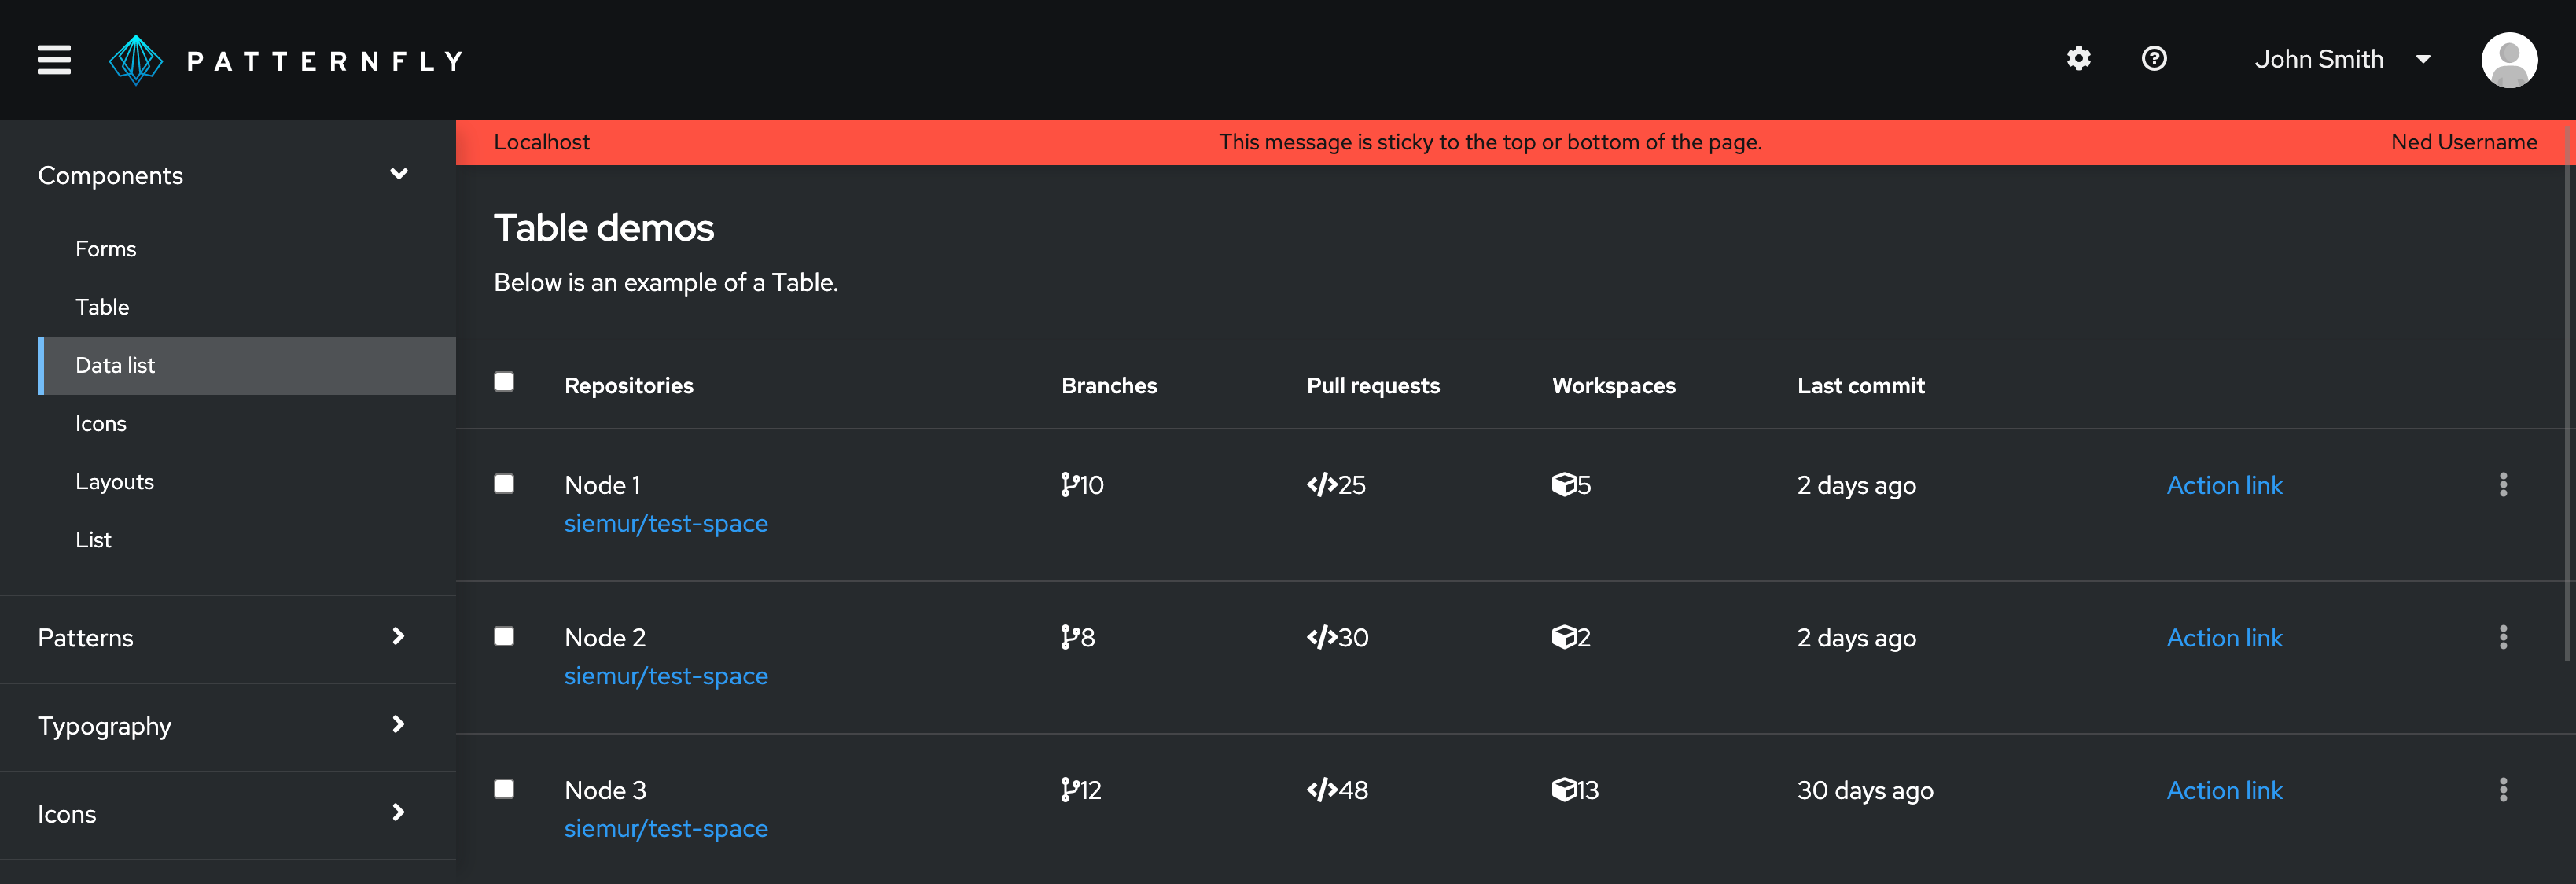Click the user avatar image
This screenshot has width=2576, height=884.
point(2510,59)
